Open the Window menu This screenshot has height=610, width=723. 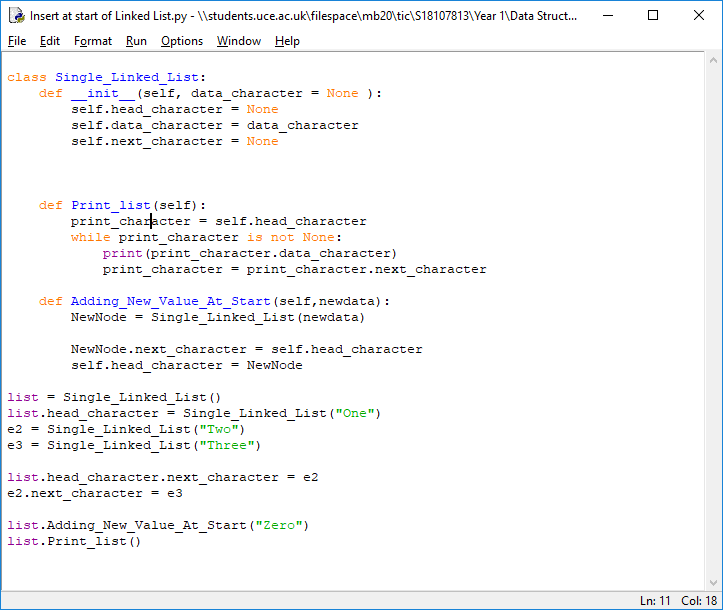point(239,41)
